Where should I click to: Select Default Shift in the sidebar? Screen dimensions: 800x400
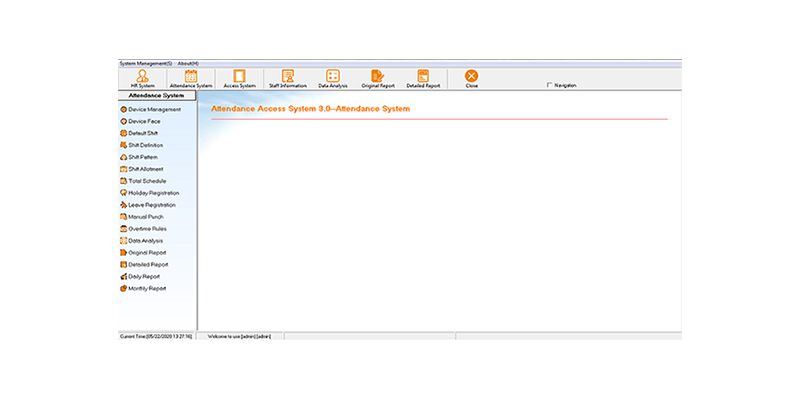click(139, 133)
